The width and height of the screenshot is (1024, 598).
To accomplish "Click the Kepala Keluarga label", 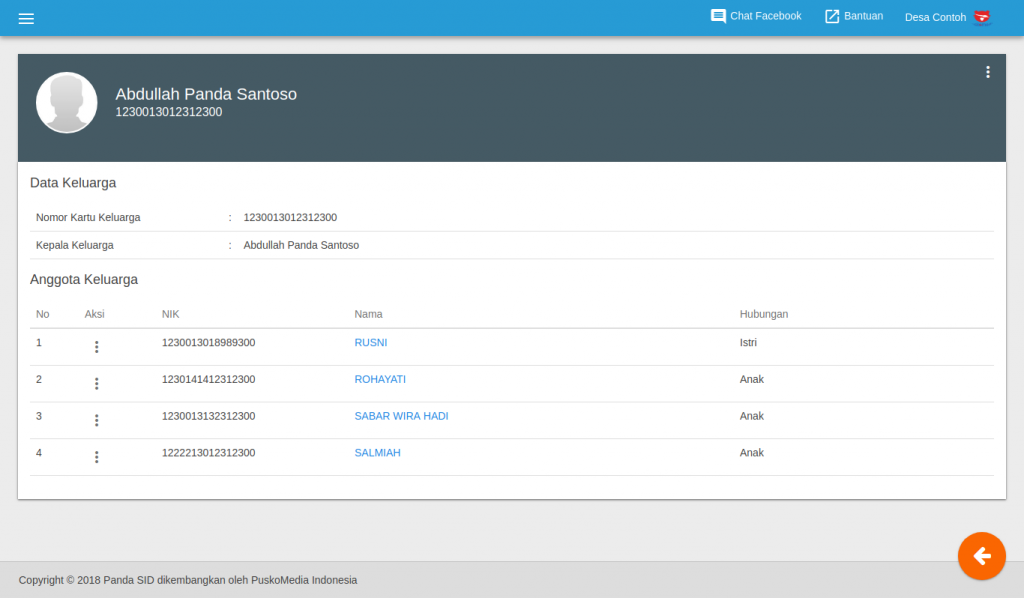I will [x=74, y=245].
